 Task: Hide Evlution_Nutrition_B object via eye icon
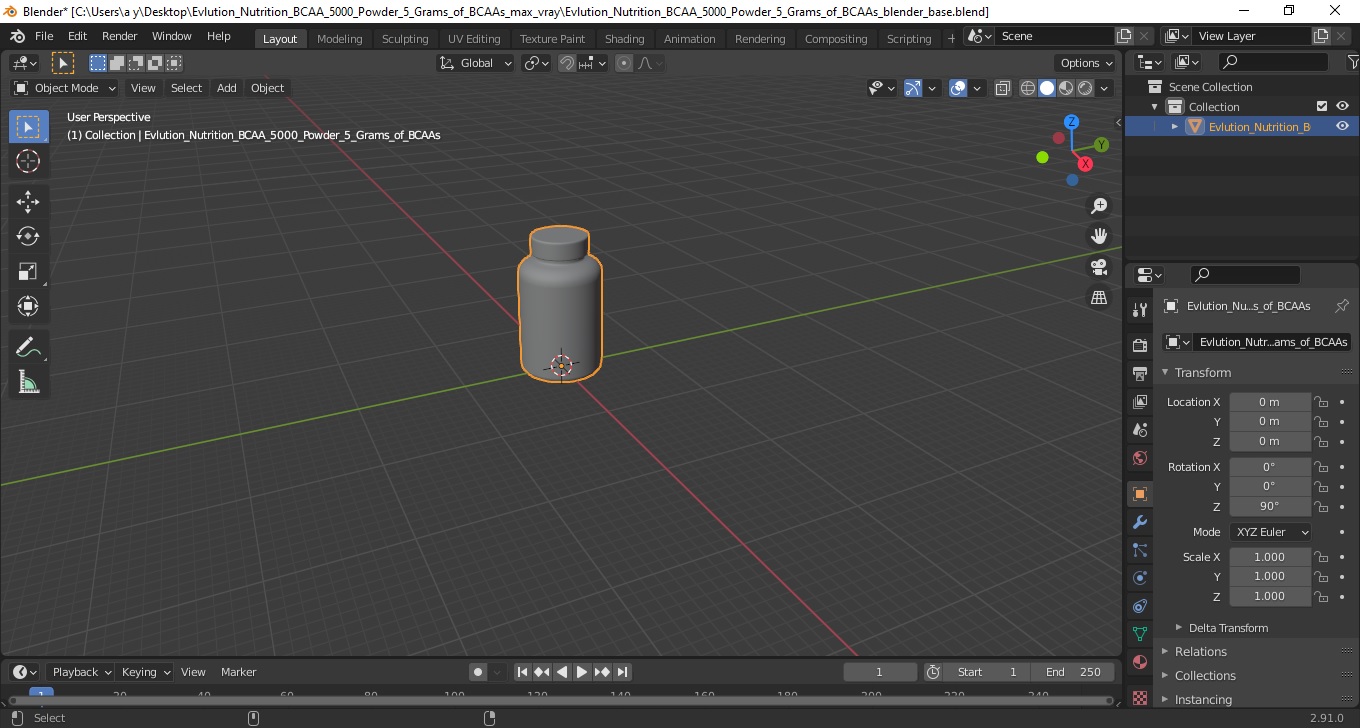[1343, 126]
